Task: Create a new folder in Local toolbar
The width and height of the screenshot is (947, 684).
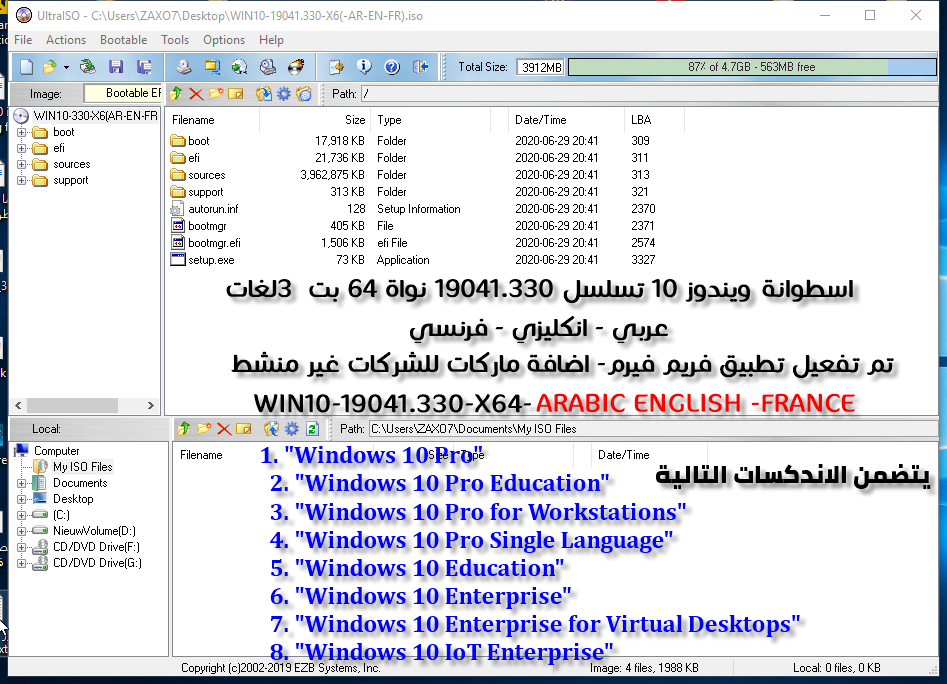Action: 204,429
